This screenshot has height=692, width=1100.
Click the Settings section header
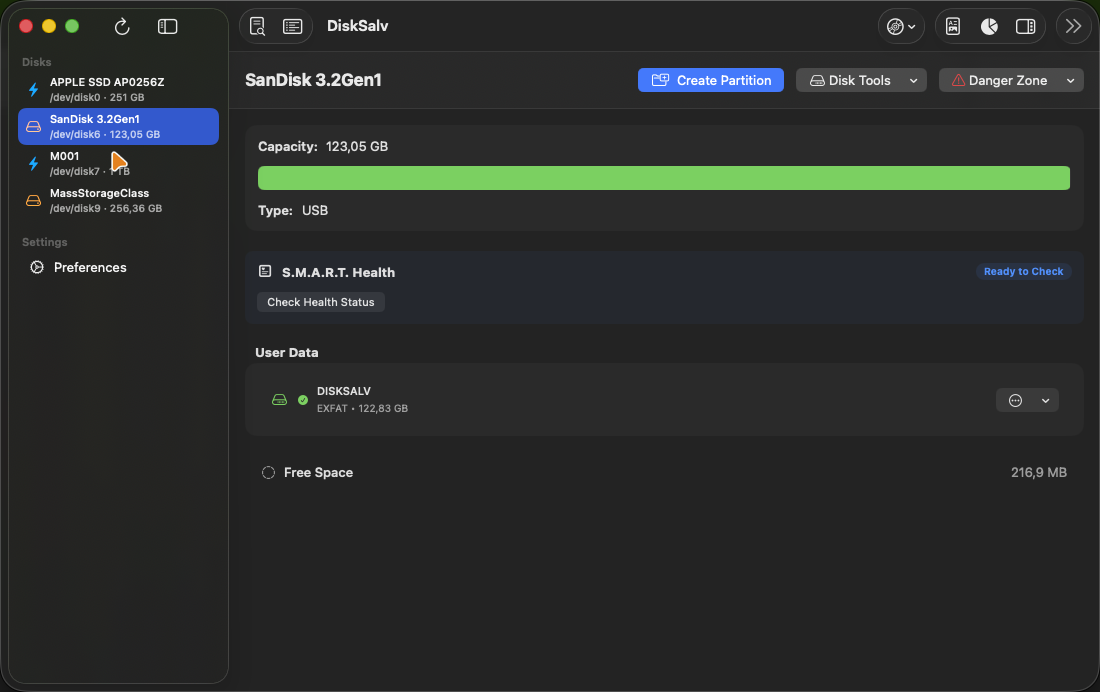click(45, 242)
